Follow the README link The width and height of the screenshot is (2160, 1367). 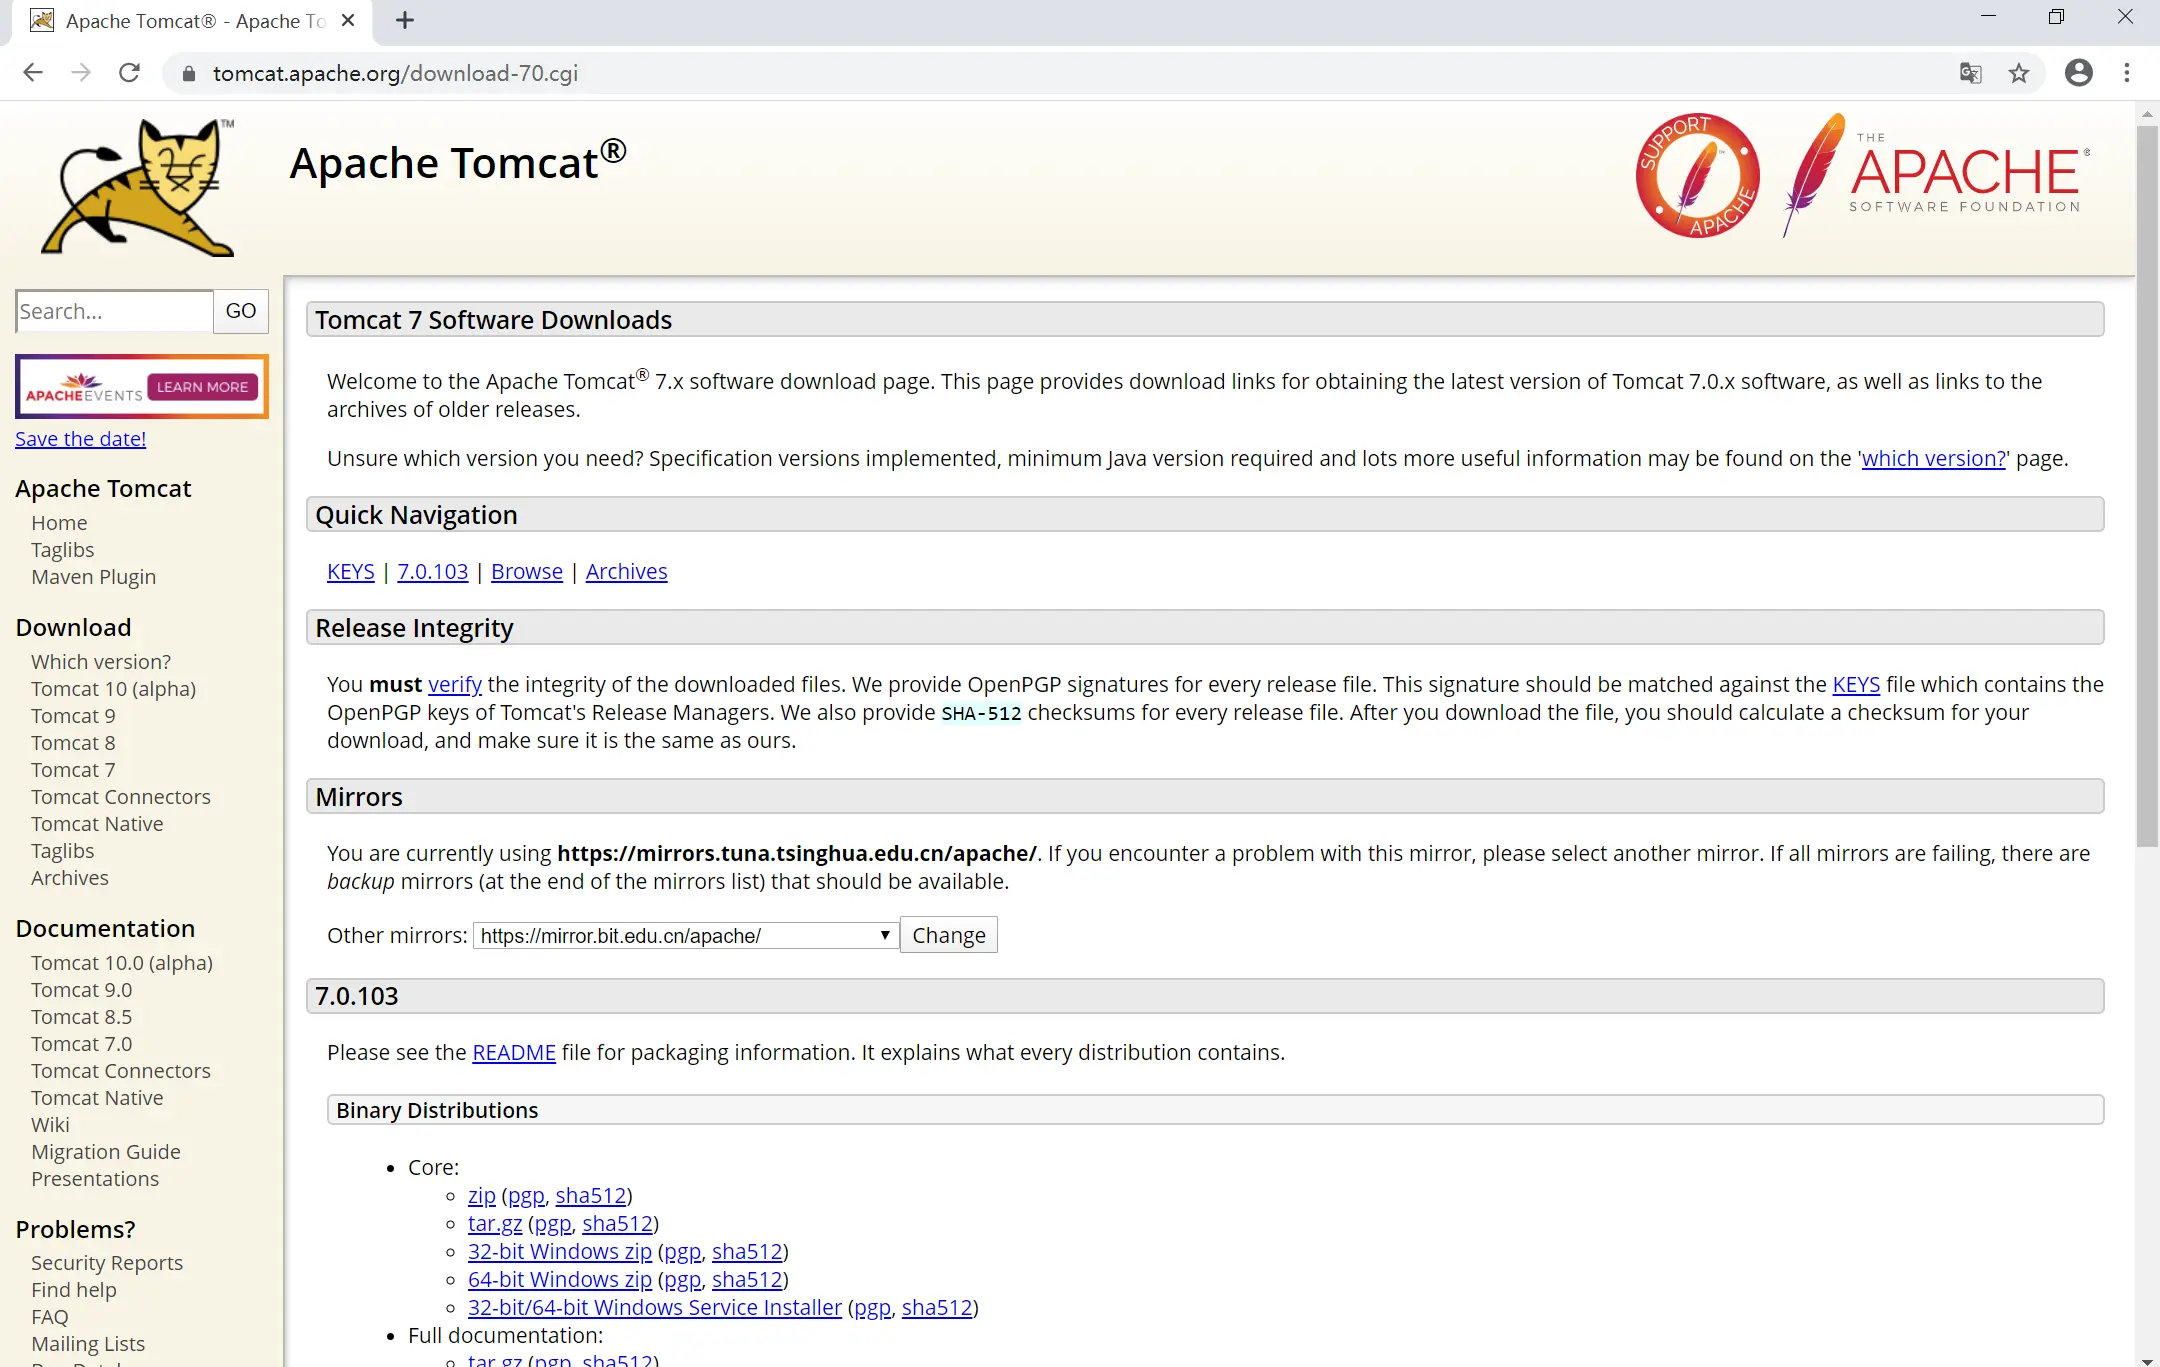point(513,1052)
